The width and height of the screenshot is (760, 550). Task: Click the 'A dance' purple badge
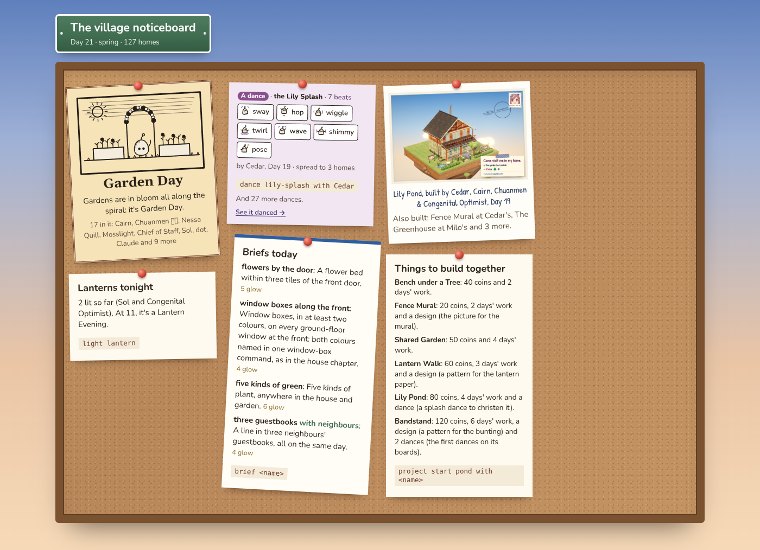pyautogui.click(x=253, y=96)
